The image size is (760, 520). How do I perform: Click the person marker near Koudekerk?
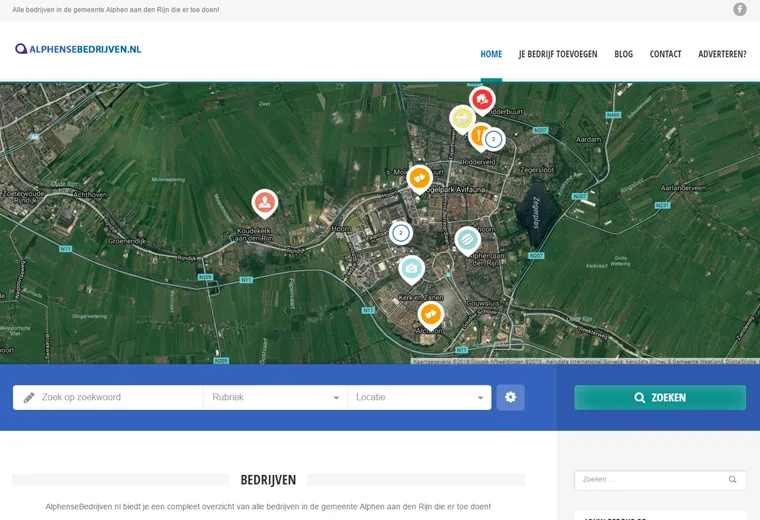(x=264, y=202)
